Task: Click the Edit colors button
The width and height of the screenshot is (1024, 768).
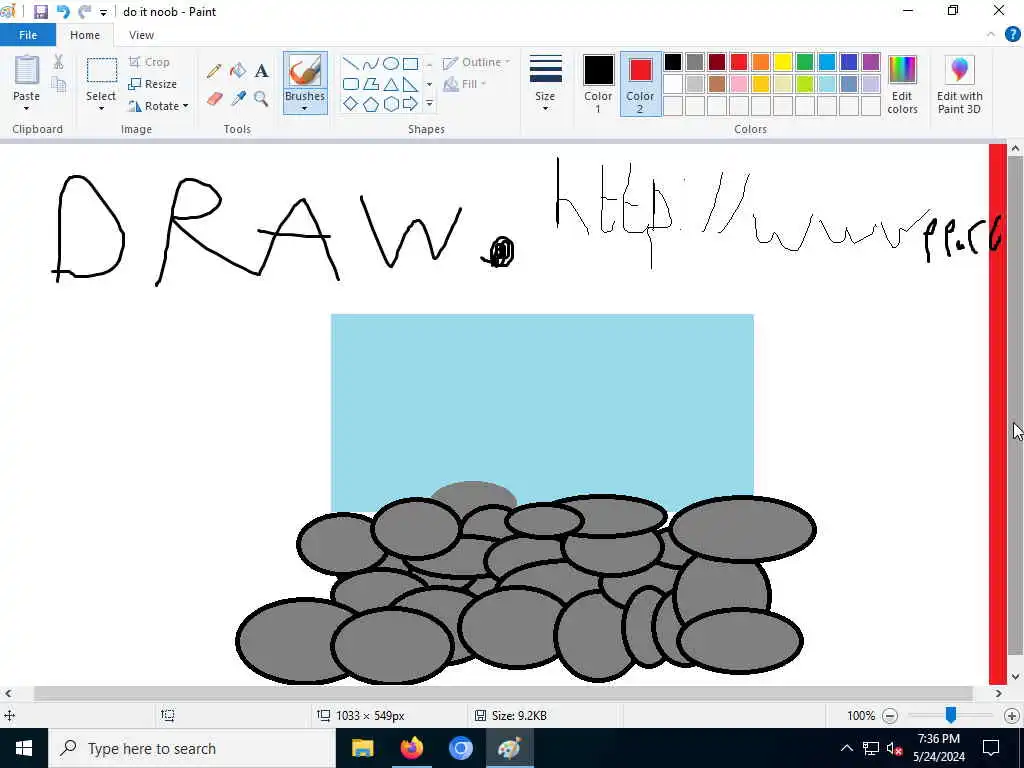Action: (x=902, y=84)
